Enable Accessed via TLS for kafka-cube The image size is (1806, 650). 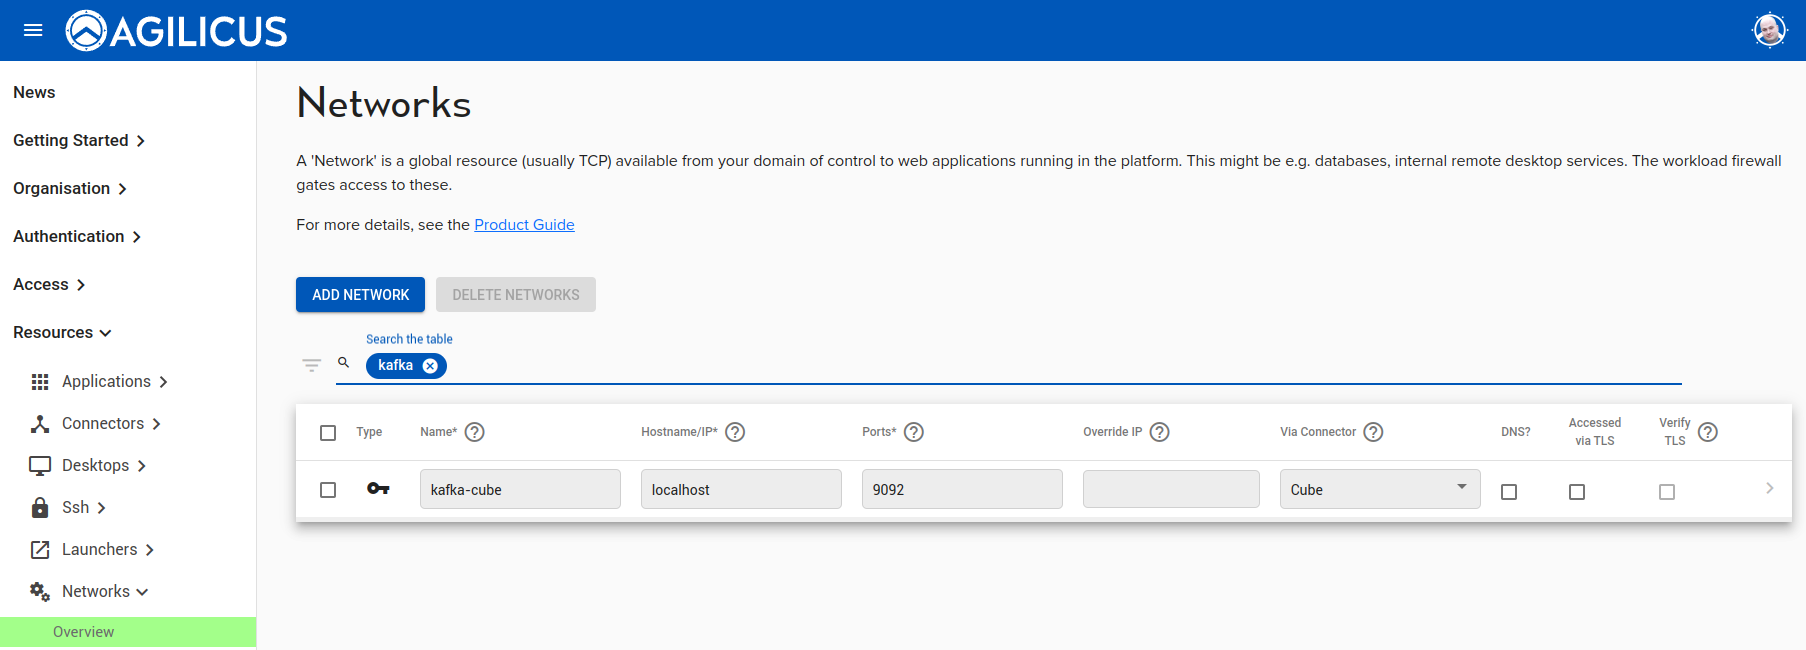1577,492
